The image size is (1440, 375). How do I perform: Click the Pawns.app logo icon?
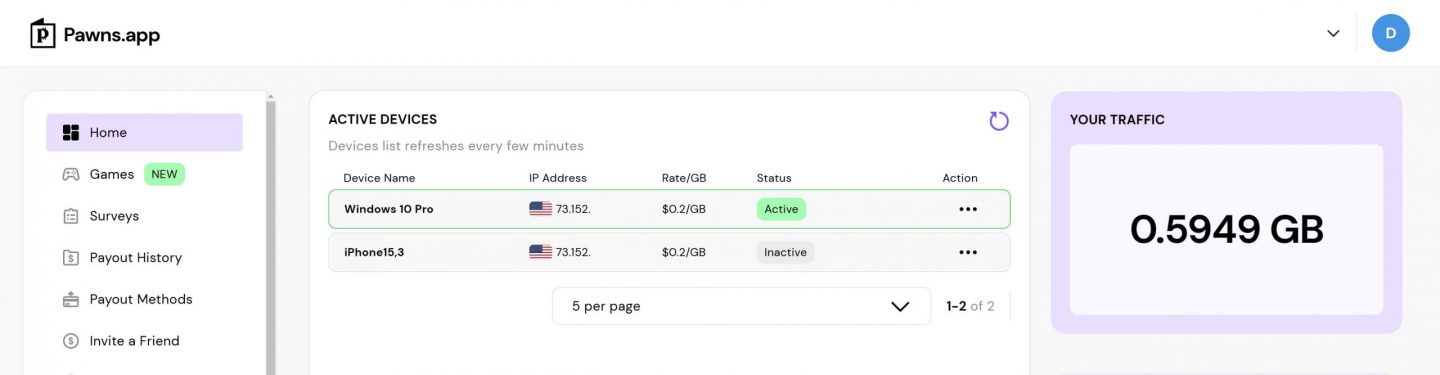43,34
